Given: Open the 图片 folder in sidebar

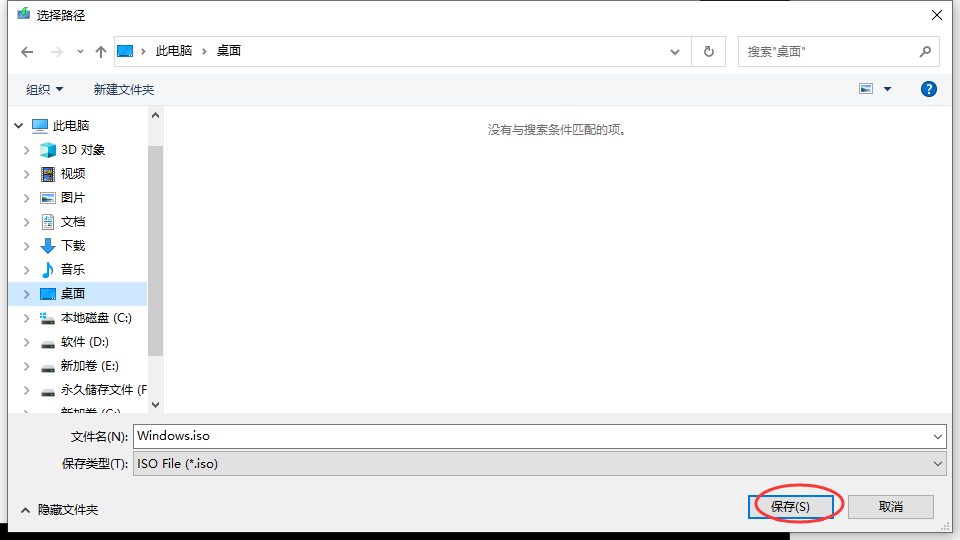Looking at the screenshot, I should click(x=72, y=198).
